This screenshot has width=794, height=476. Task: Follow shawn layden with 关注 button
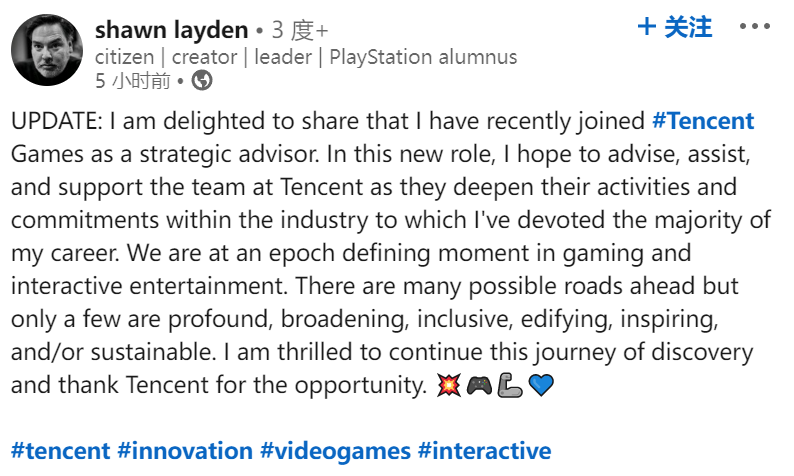[x=675, y=27]
